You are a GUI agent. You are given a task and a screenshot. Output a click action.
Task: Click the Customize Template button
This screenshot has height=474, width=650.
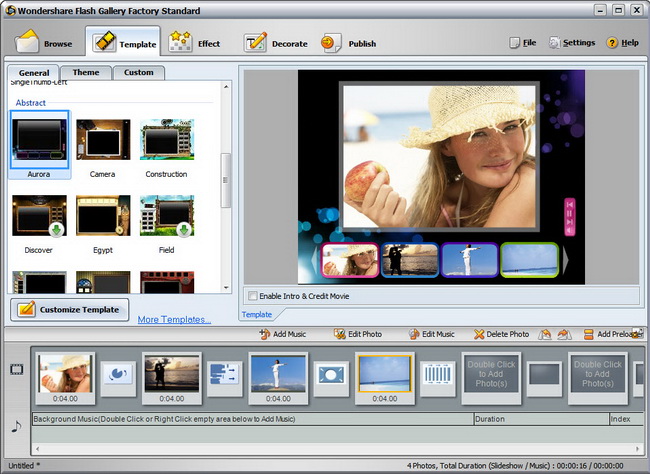[x=70, y=309]
